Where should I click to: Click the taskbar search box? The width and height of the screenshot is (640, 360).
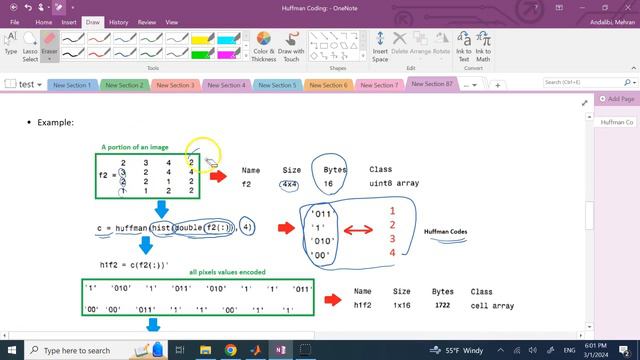[x=96, y=350]
